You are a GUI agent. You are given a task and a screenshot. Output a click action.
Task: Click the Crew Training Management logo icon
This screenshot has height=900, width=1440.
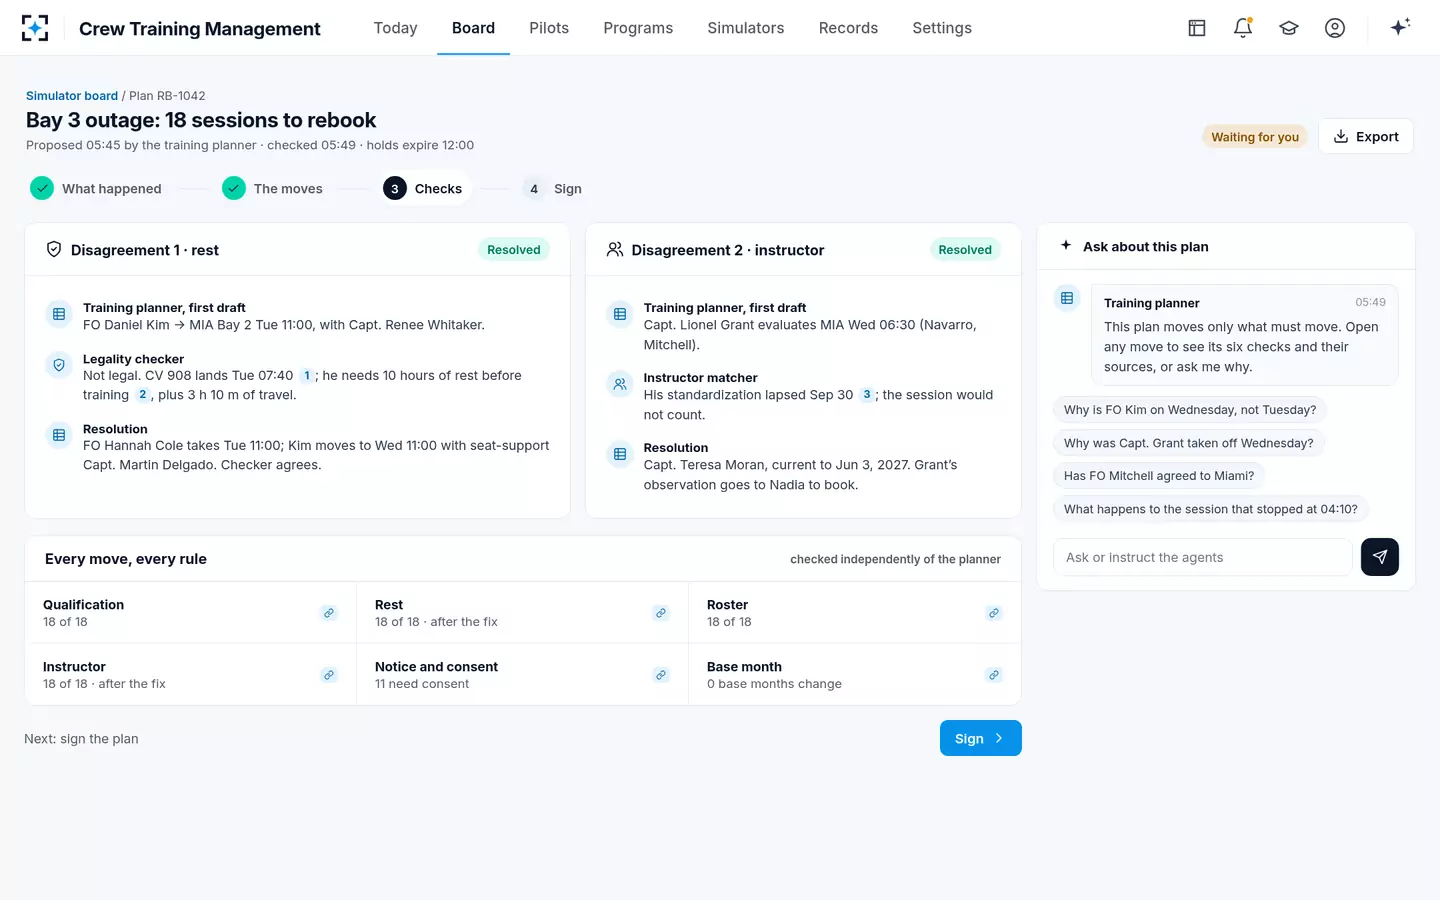[35, 28]
